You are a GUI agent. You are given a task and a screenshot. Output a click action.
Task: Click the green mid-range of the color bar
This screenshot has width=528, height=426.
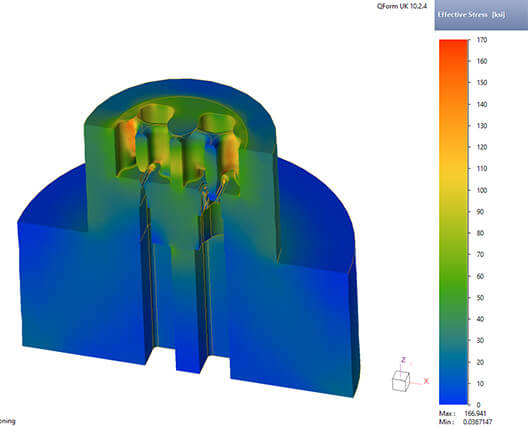pyautogui.click(x=454, y=276)
